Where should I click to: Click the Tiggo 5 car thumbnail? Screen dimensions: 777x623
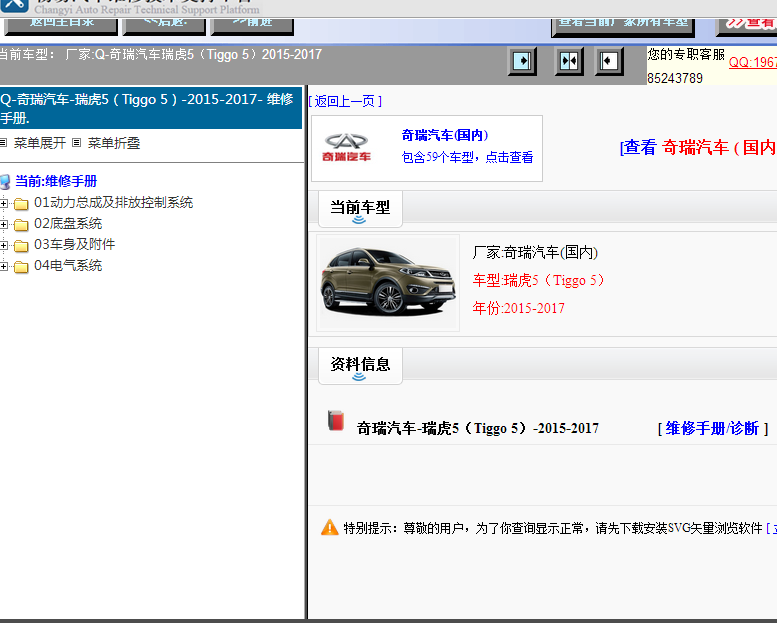click(x=388, y=283)
